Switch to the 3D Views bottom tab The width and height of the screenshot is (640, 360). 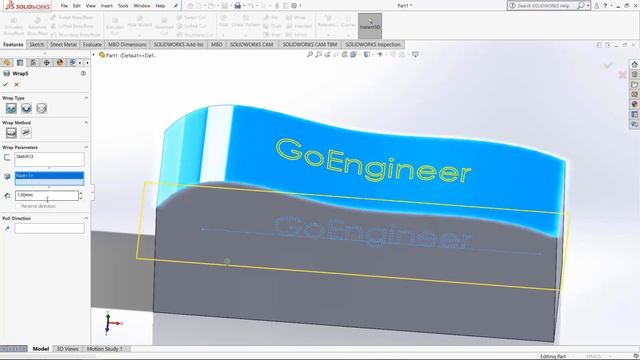pos(67,349)
